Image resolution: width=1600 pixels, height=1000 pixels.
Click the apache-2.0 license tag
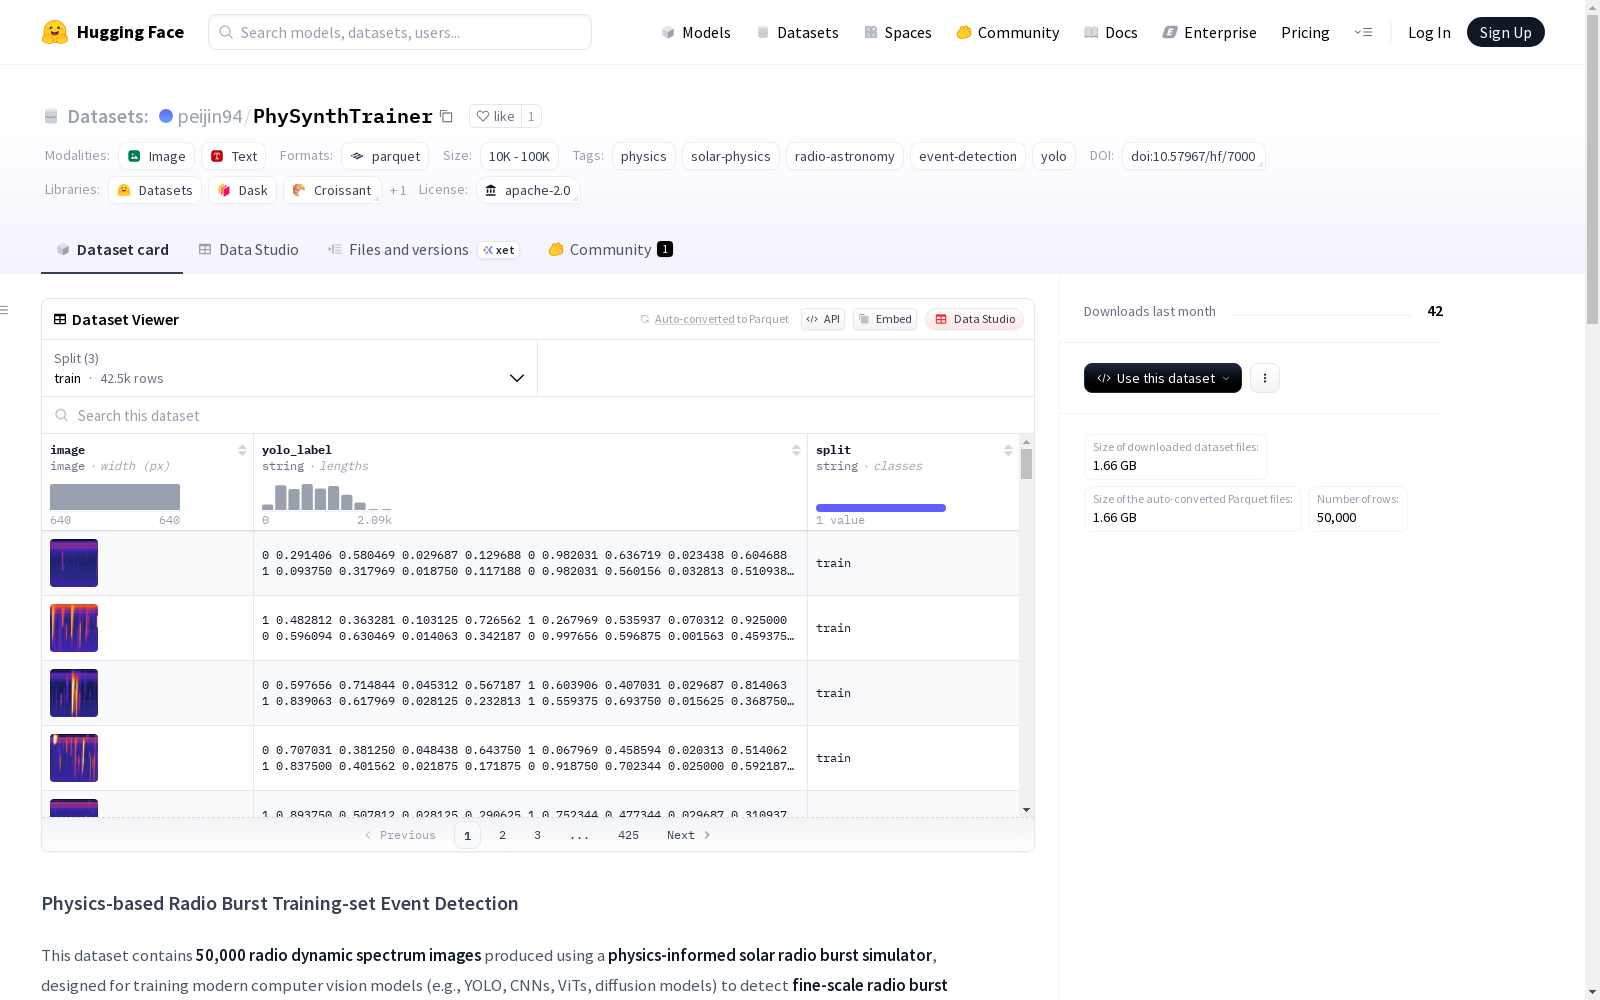click(528, 190)
